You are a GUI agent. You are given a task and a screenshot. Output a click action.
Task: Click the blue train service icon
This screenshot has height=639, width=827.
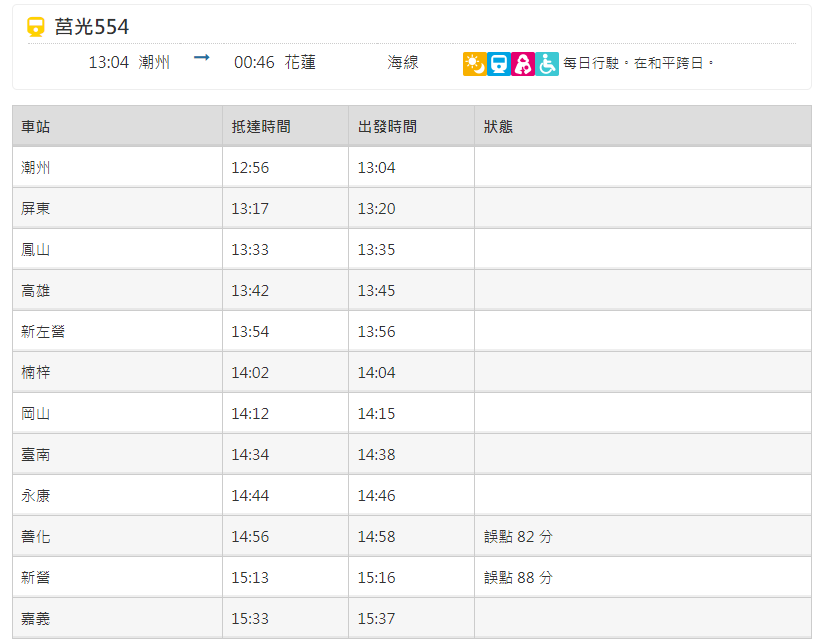pyautogui.click(x=498, y=64)
